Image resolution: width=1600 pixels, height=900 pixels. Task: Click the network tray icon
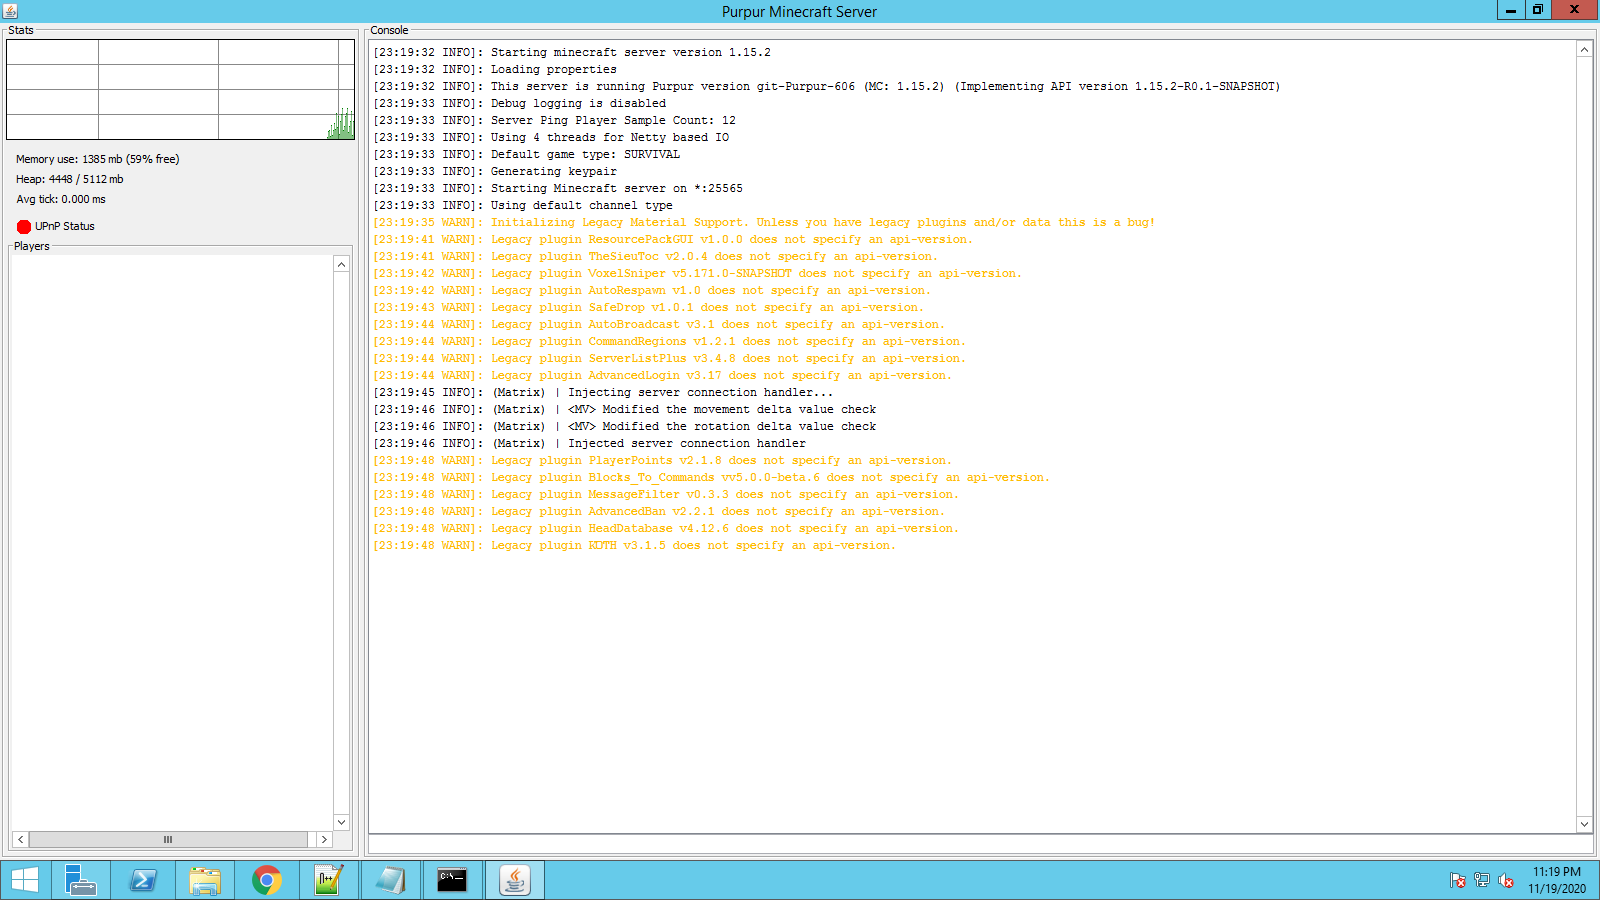coord(1482,881)
